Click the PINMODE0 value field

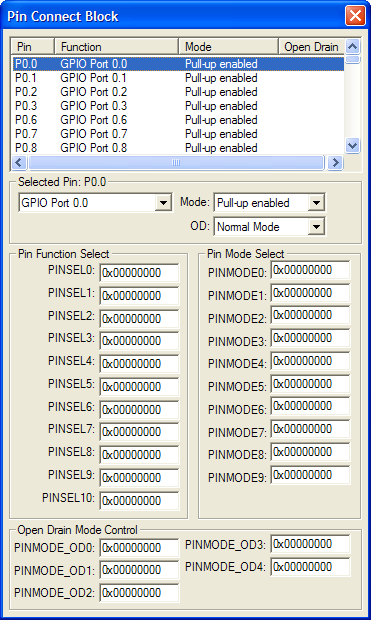pos(310,270)
